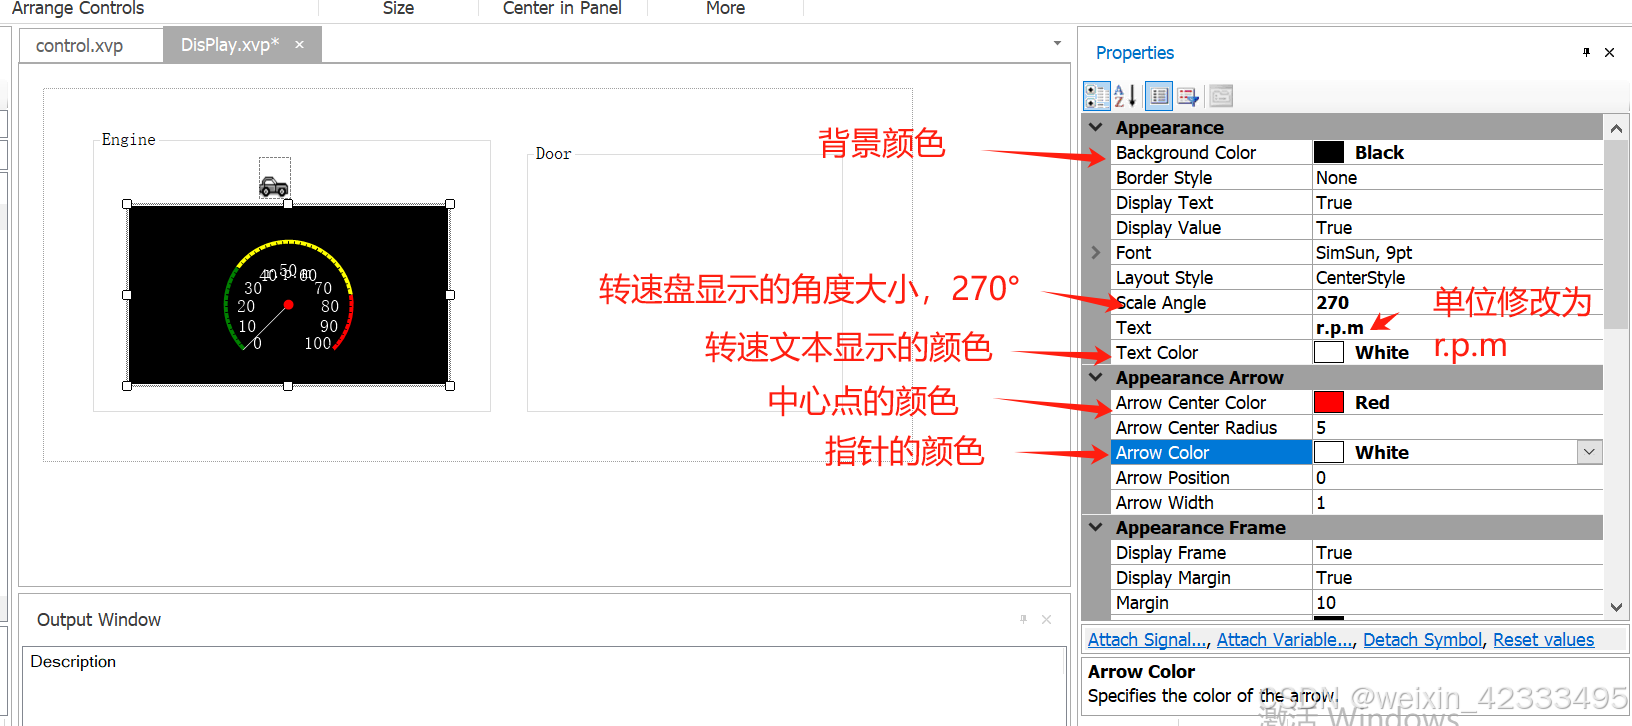1632x726 pixels.
Task: Select the black tachometer gauge control
Action: click(x=288, y=294)
